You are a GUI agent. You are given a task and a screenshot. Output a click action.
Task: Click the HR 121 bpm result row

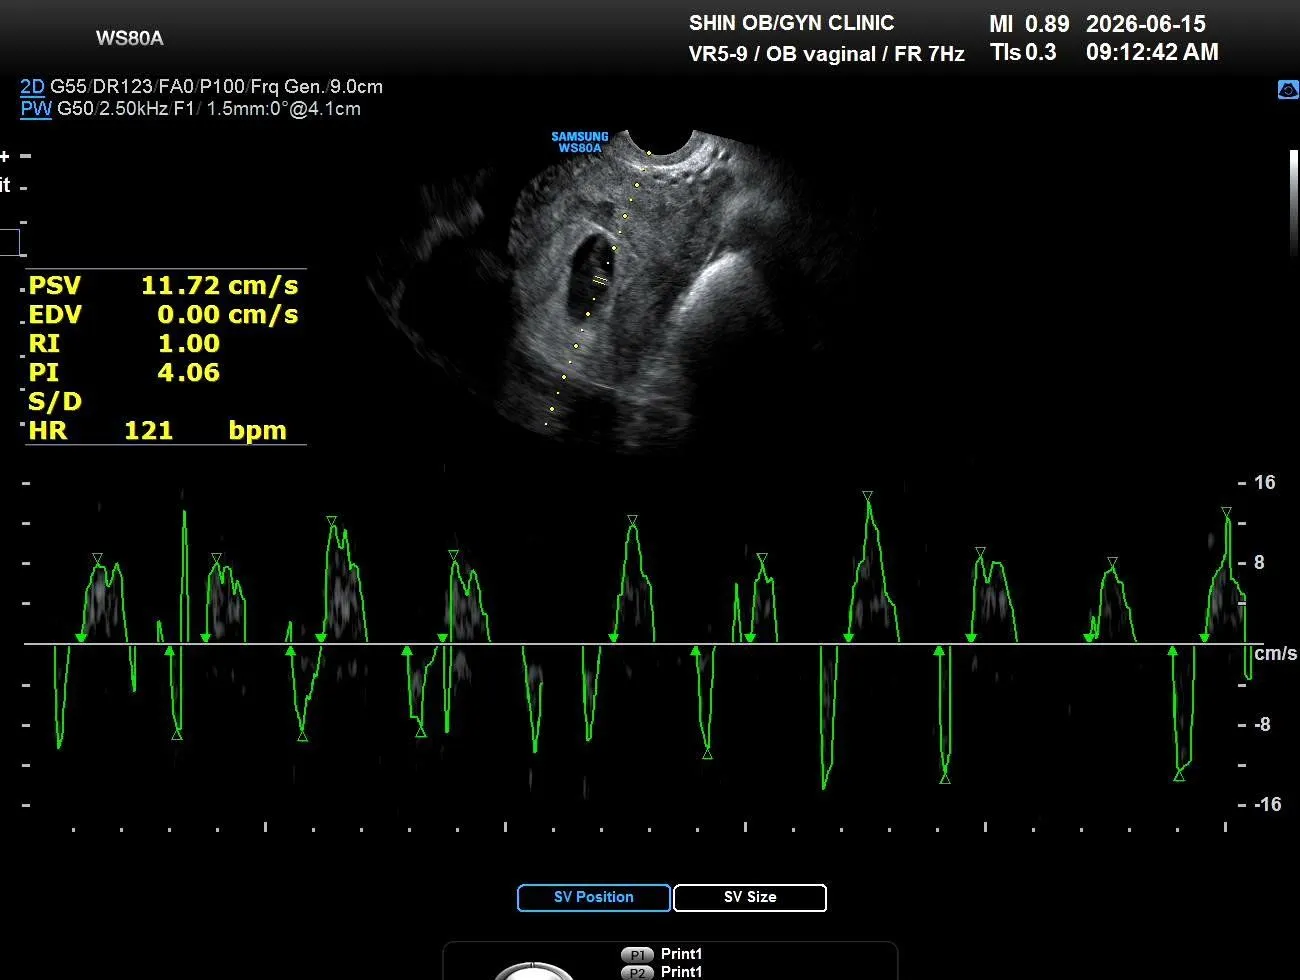pyautogui.click(x=165, y=431)
